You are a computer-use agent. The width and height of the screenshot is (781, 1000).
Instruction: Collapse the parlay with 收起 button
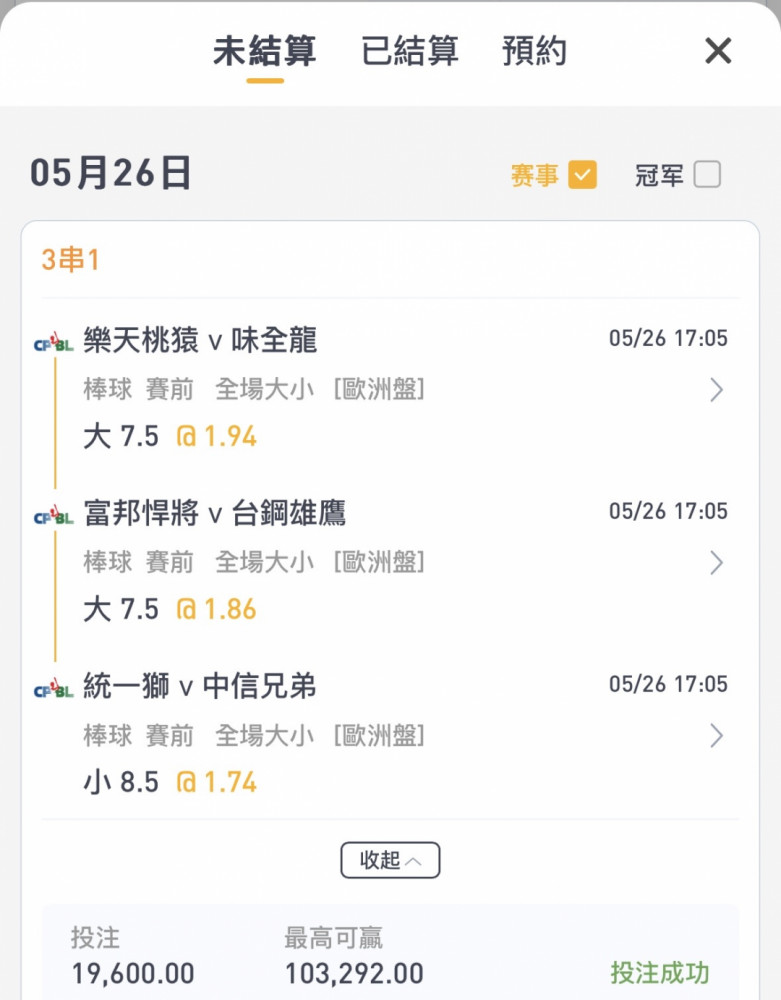tap(390, 860)
